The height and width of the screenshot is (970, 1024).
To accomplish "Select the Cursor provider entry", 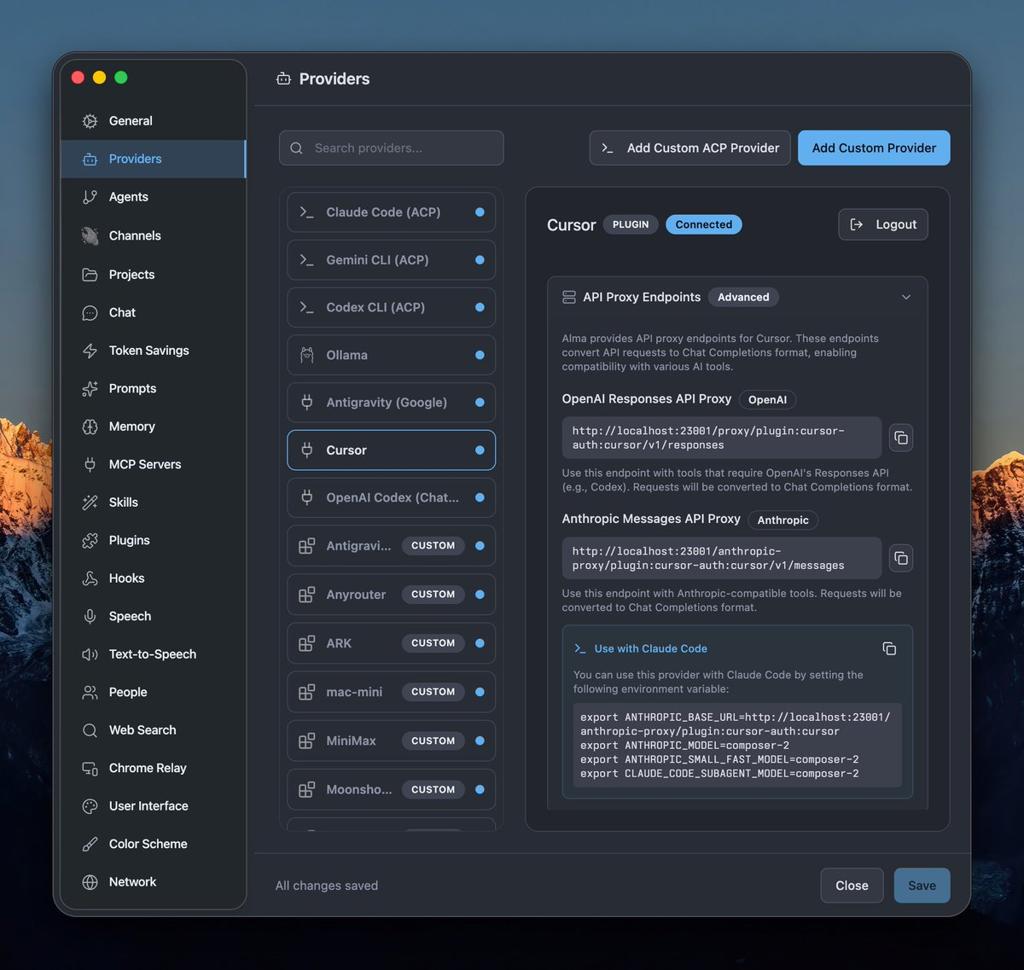I will (391, 450).
